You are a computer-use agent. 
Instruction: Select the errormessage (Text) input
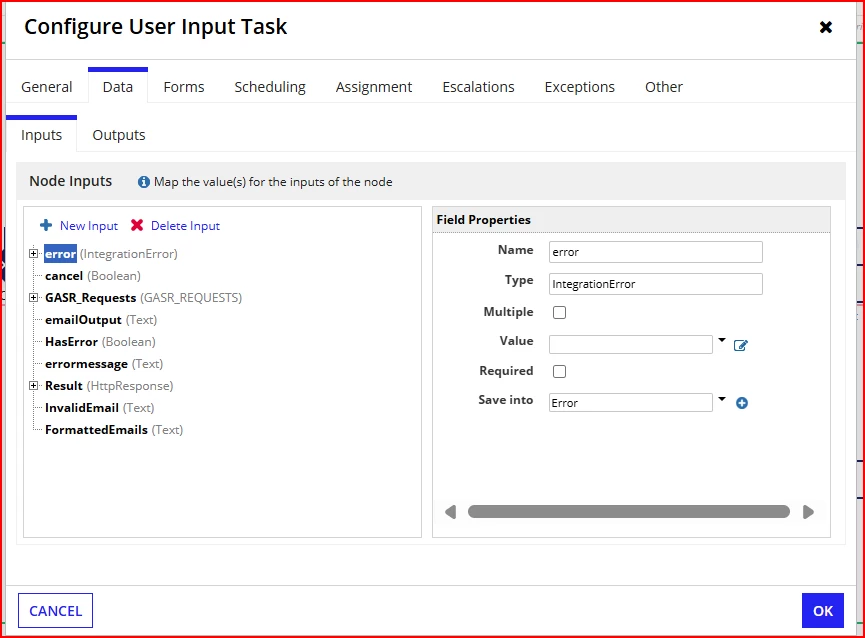104,364
